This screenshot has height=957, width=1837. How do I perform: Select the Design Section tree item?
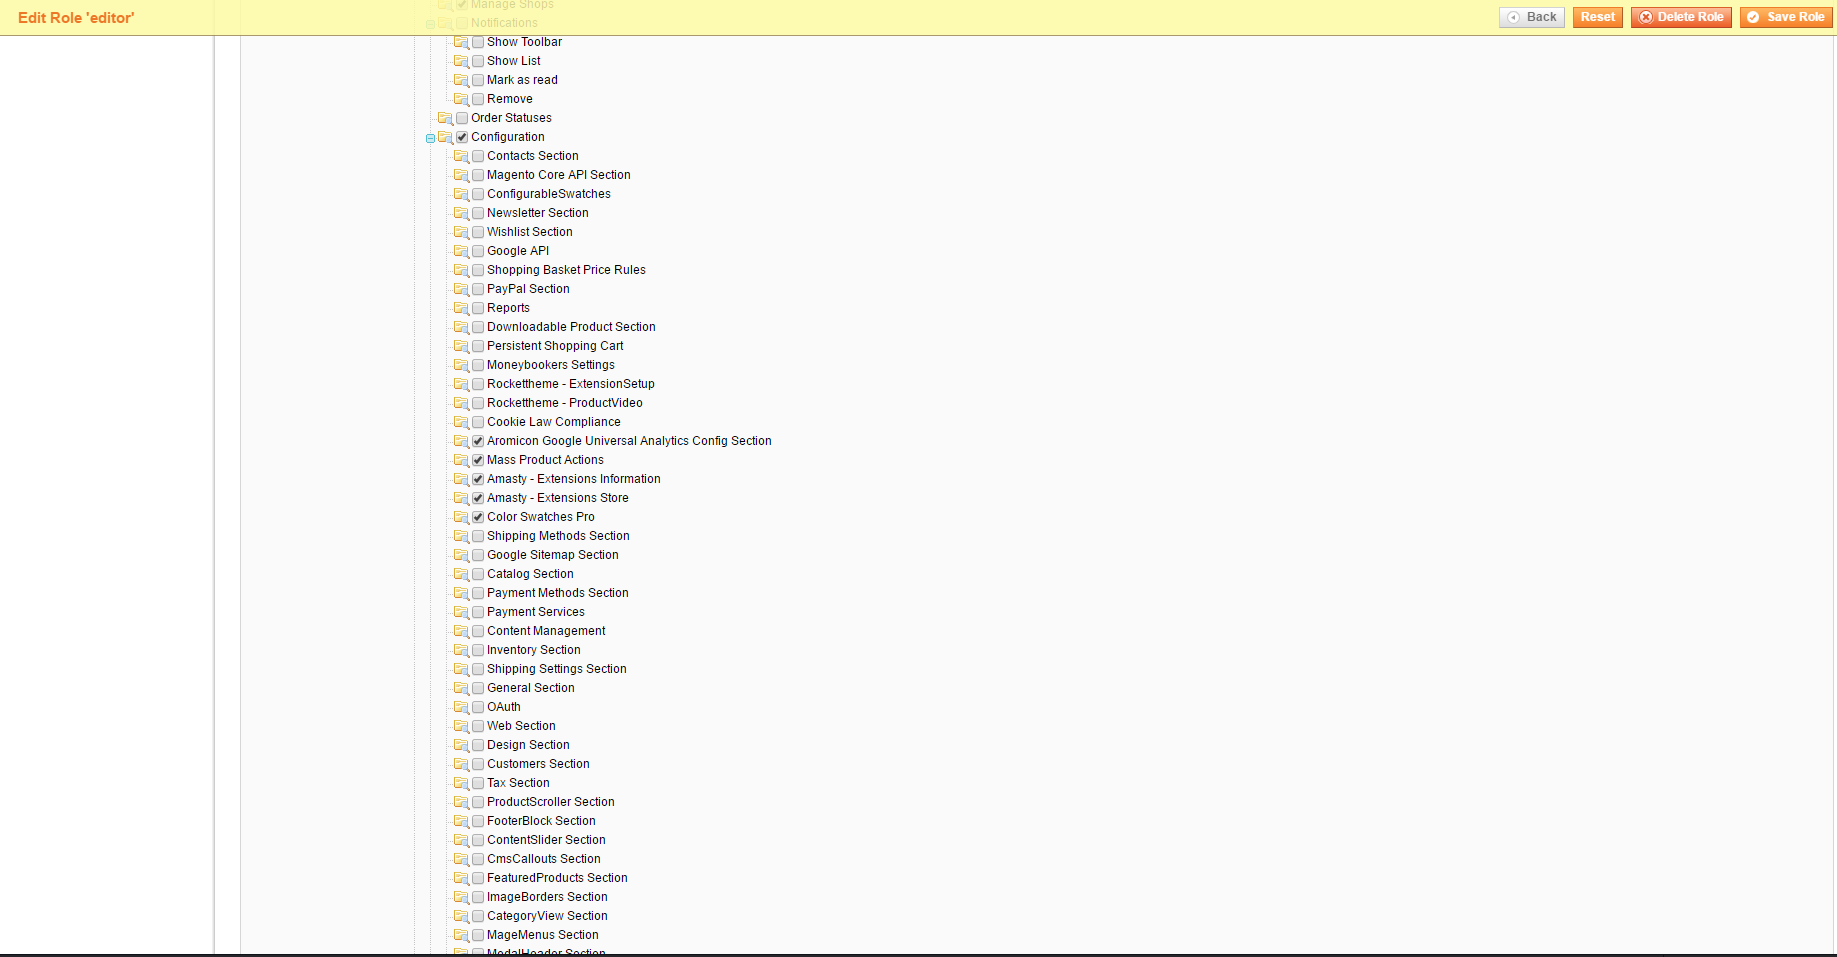click(x=528, y=745)
